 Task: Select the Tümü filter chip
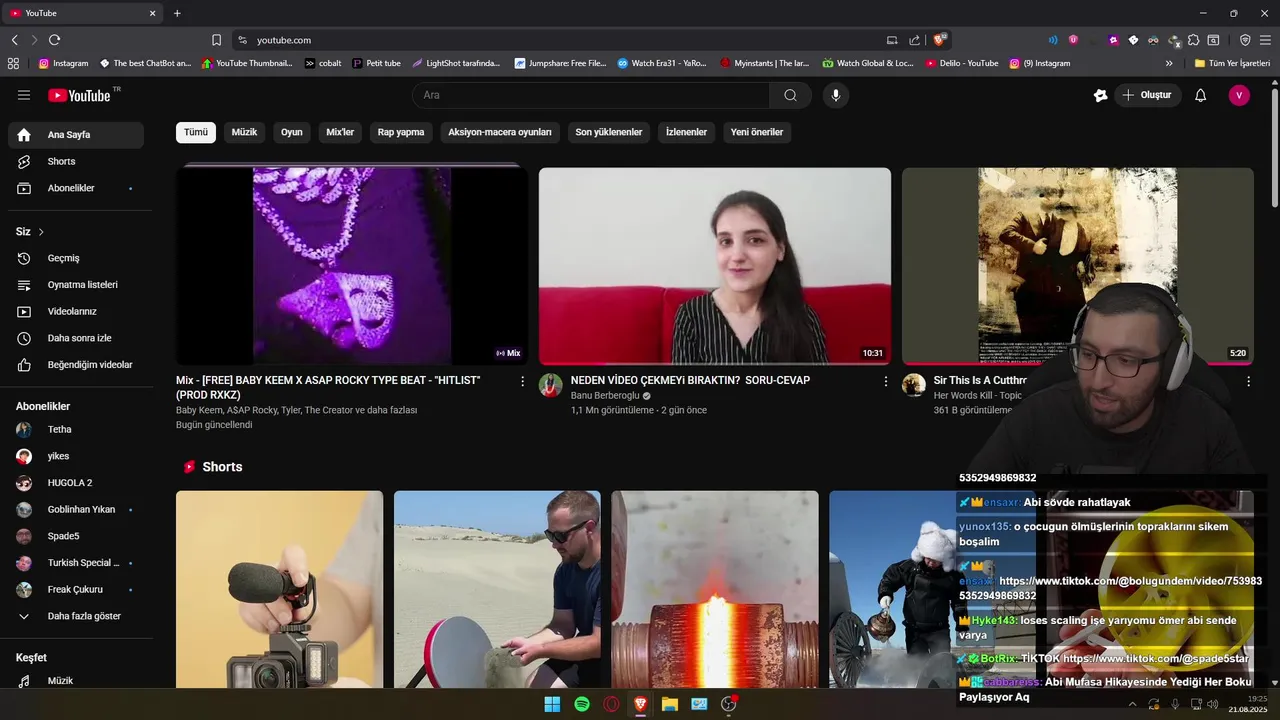[x=196, y=132]
